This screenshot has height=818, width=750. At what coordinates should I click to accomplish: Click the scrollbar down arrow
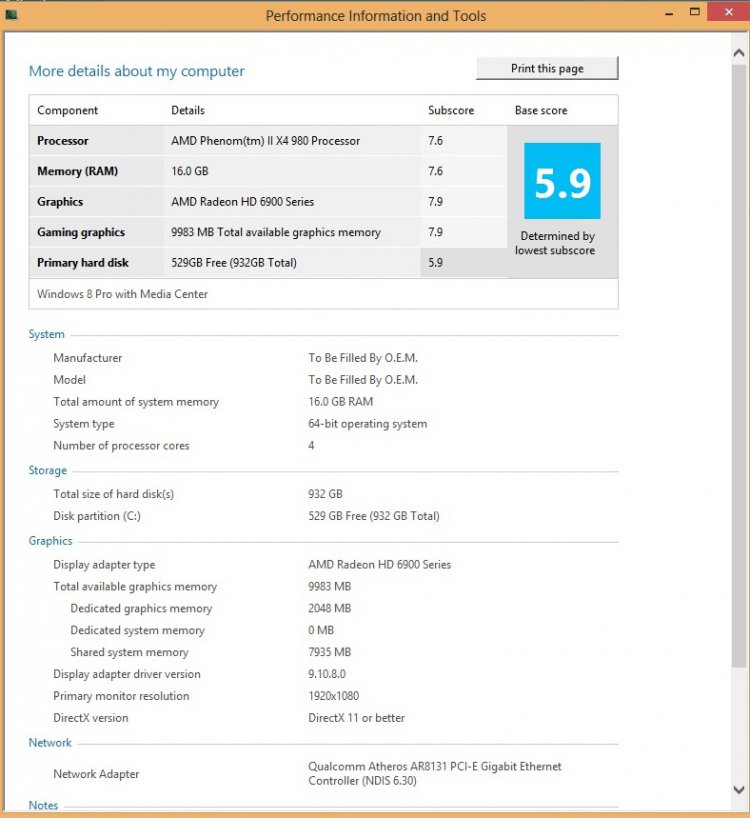click(x=739, y=789)
